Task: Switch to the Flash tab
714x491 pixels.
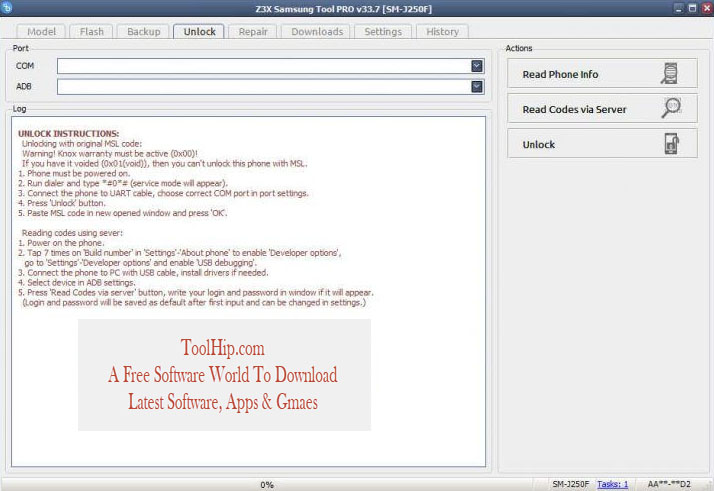Action: point(92,31)
